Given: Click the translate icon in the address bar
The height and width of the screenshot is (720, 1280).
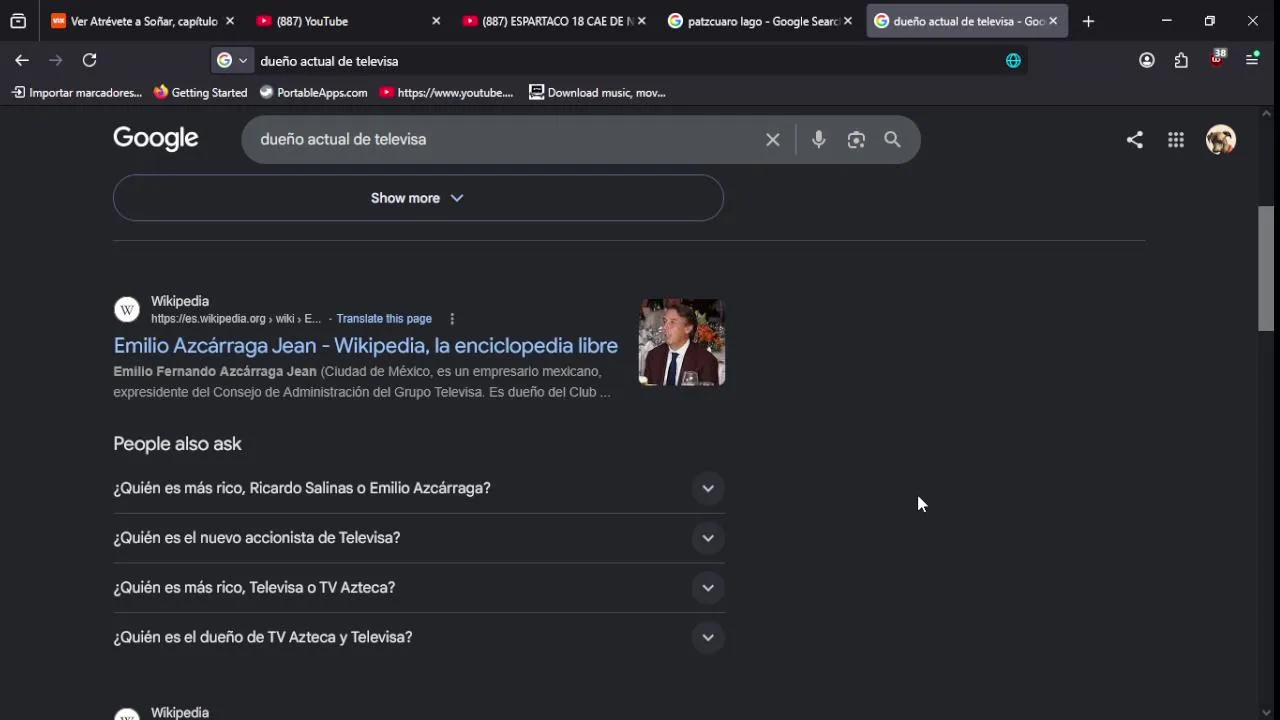Looking at the screenshot, I should coord(1013,61).
